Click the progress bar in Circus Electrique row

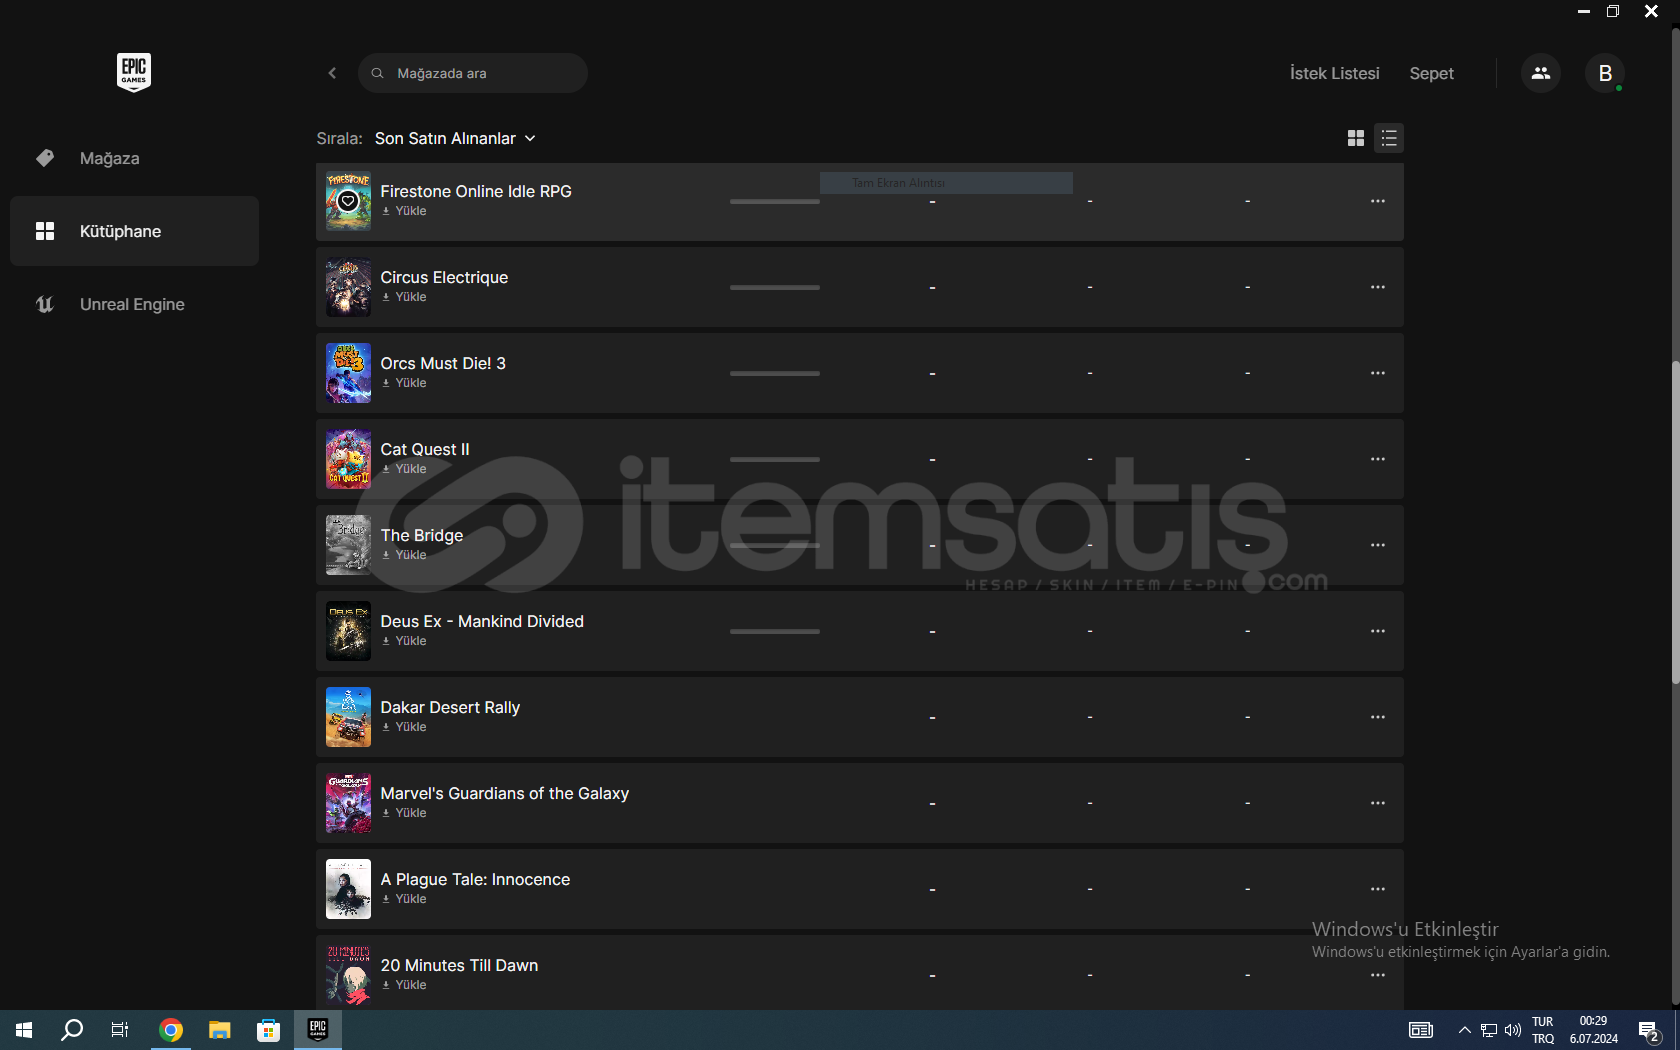click(x=775, y=287)
